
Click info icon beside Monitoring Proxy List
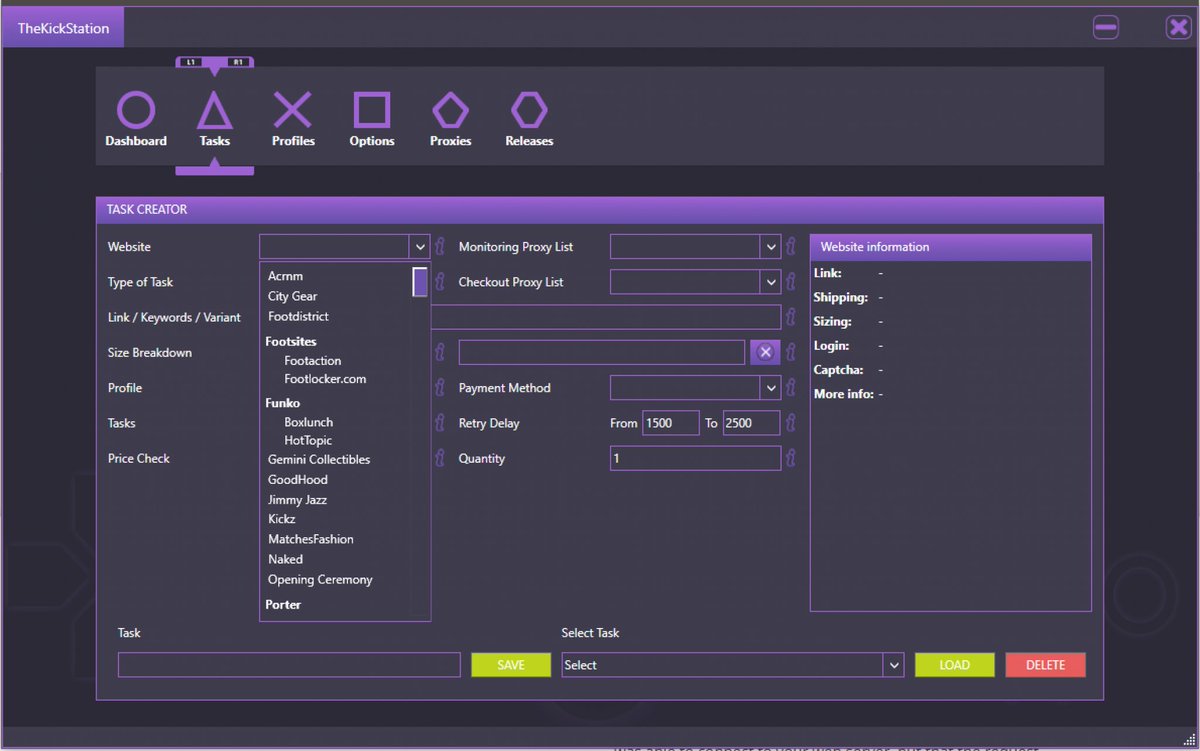791,247
